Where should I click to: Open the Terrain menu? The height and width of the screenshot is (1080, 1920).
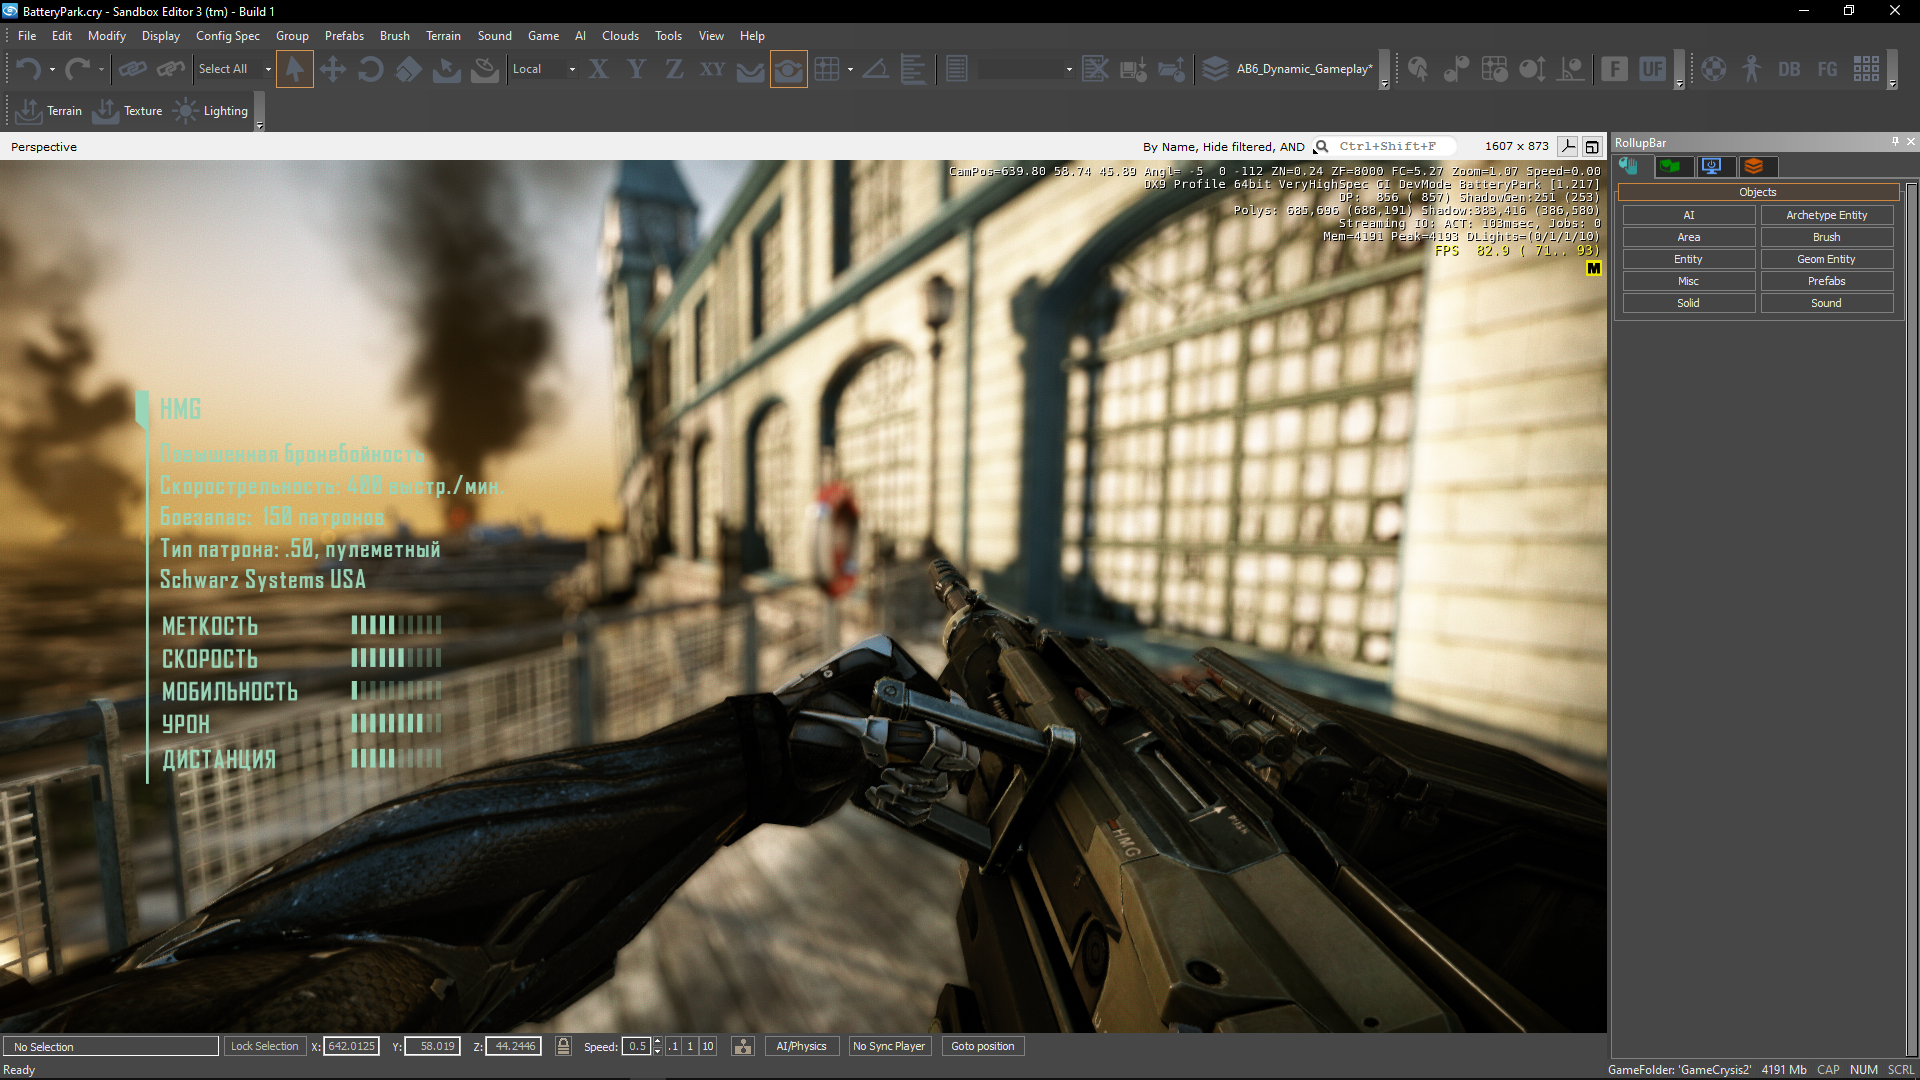[x=443, y=36]
